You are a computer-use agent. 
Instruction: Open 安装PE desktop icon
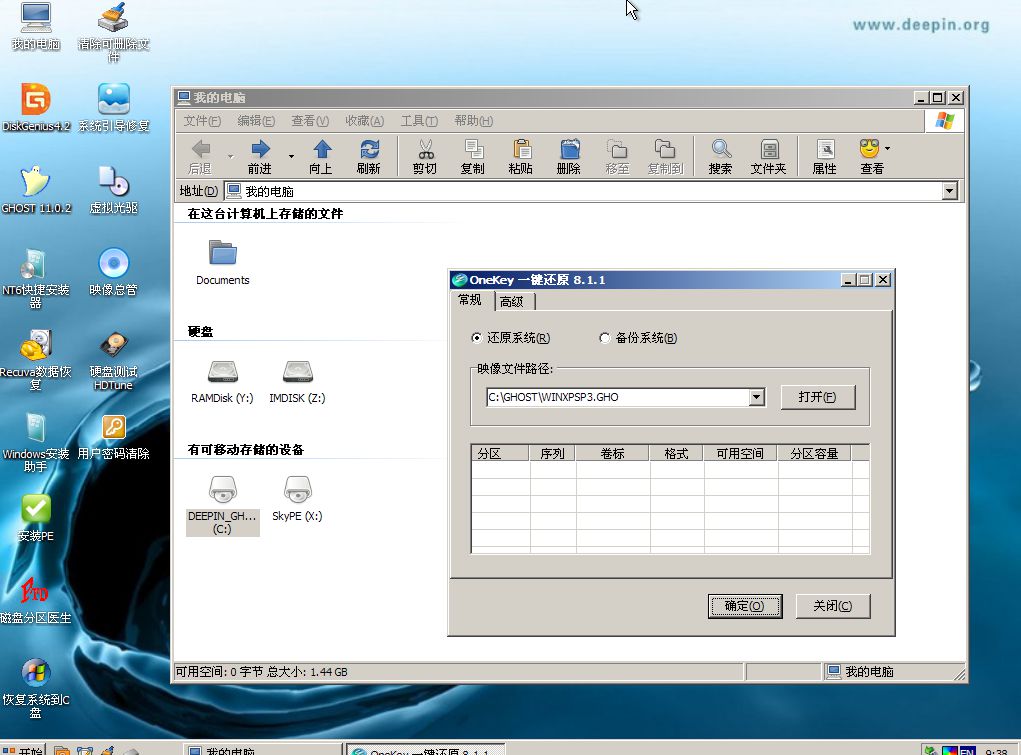point(36,518)
